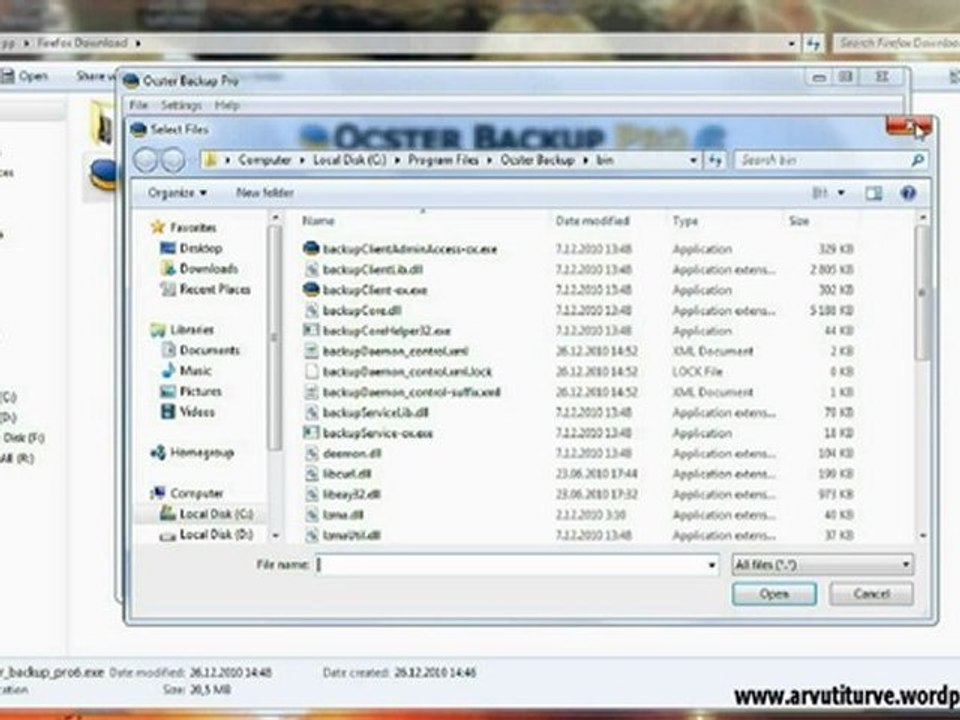
Task: Click the Desktop icon under Favorites
Action: pyautogui.click(x=167, y=248)
